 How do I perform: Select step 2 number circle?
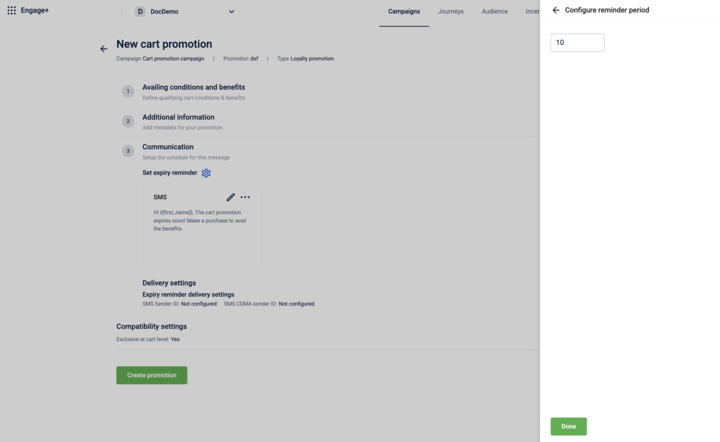pyautogui.click(x=128, y=121)
